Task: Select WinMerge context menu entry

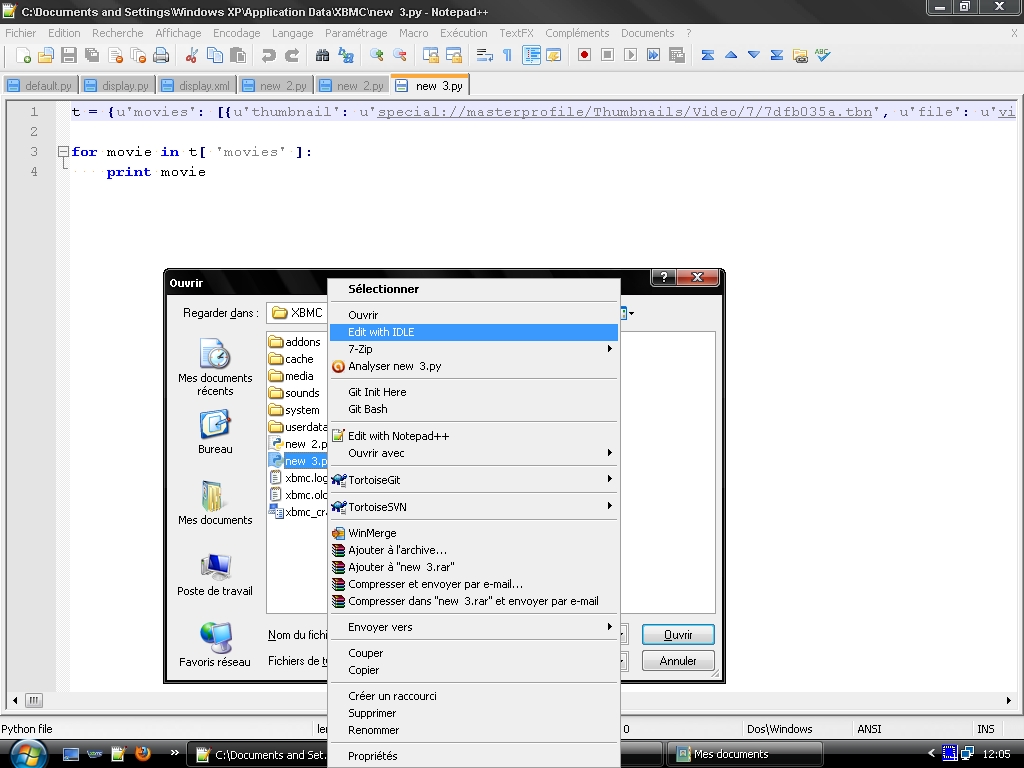Action: pos(473,533)
